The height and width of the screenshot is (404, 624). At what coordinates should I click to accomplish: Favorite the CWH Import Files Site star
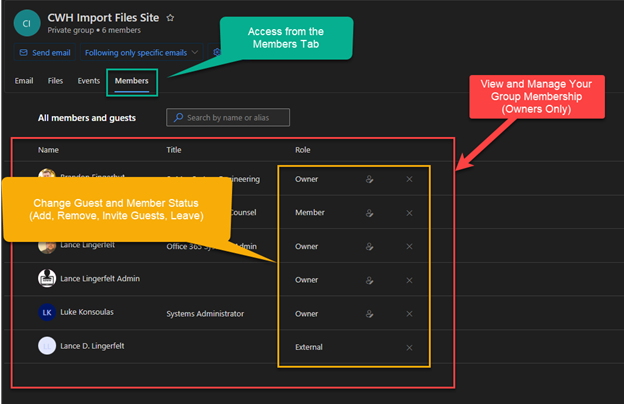170,18
